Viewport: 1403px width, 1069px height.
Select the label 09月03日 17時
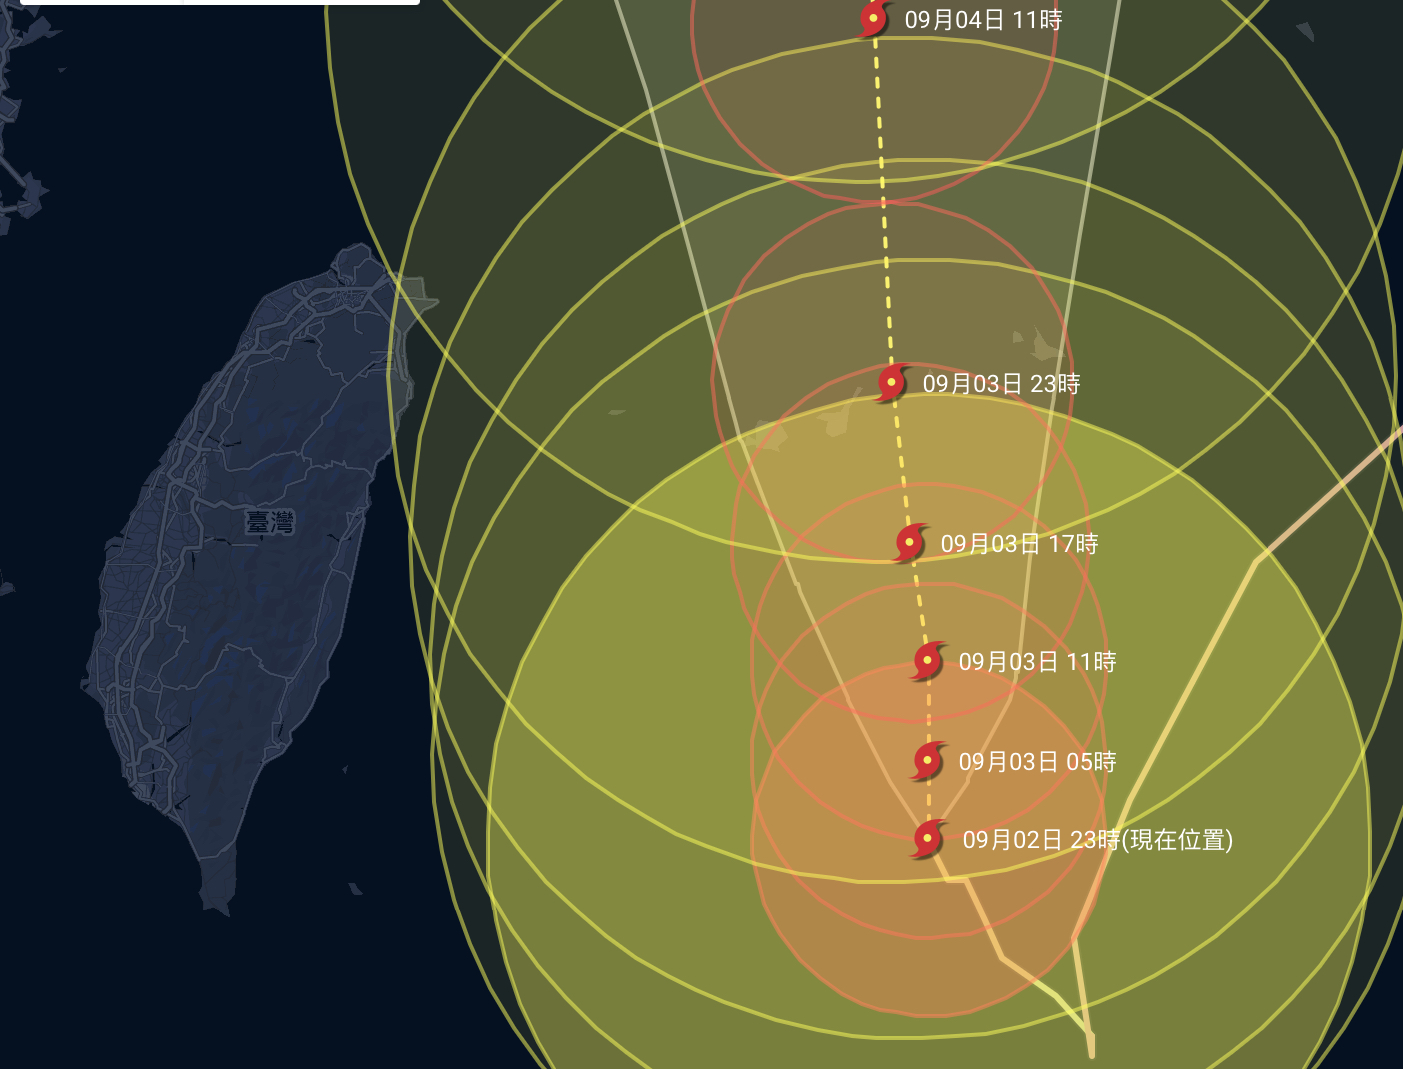tap(1019, 544)
